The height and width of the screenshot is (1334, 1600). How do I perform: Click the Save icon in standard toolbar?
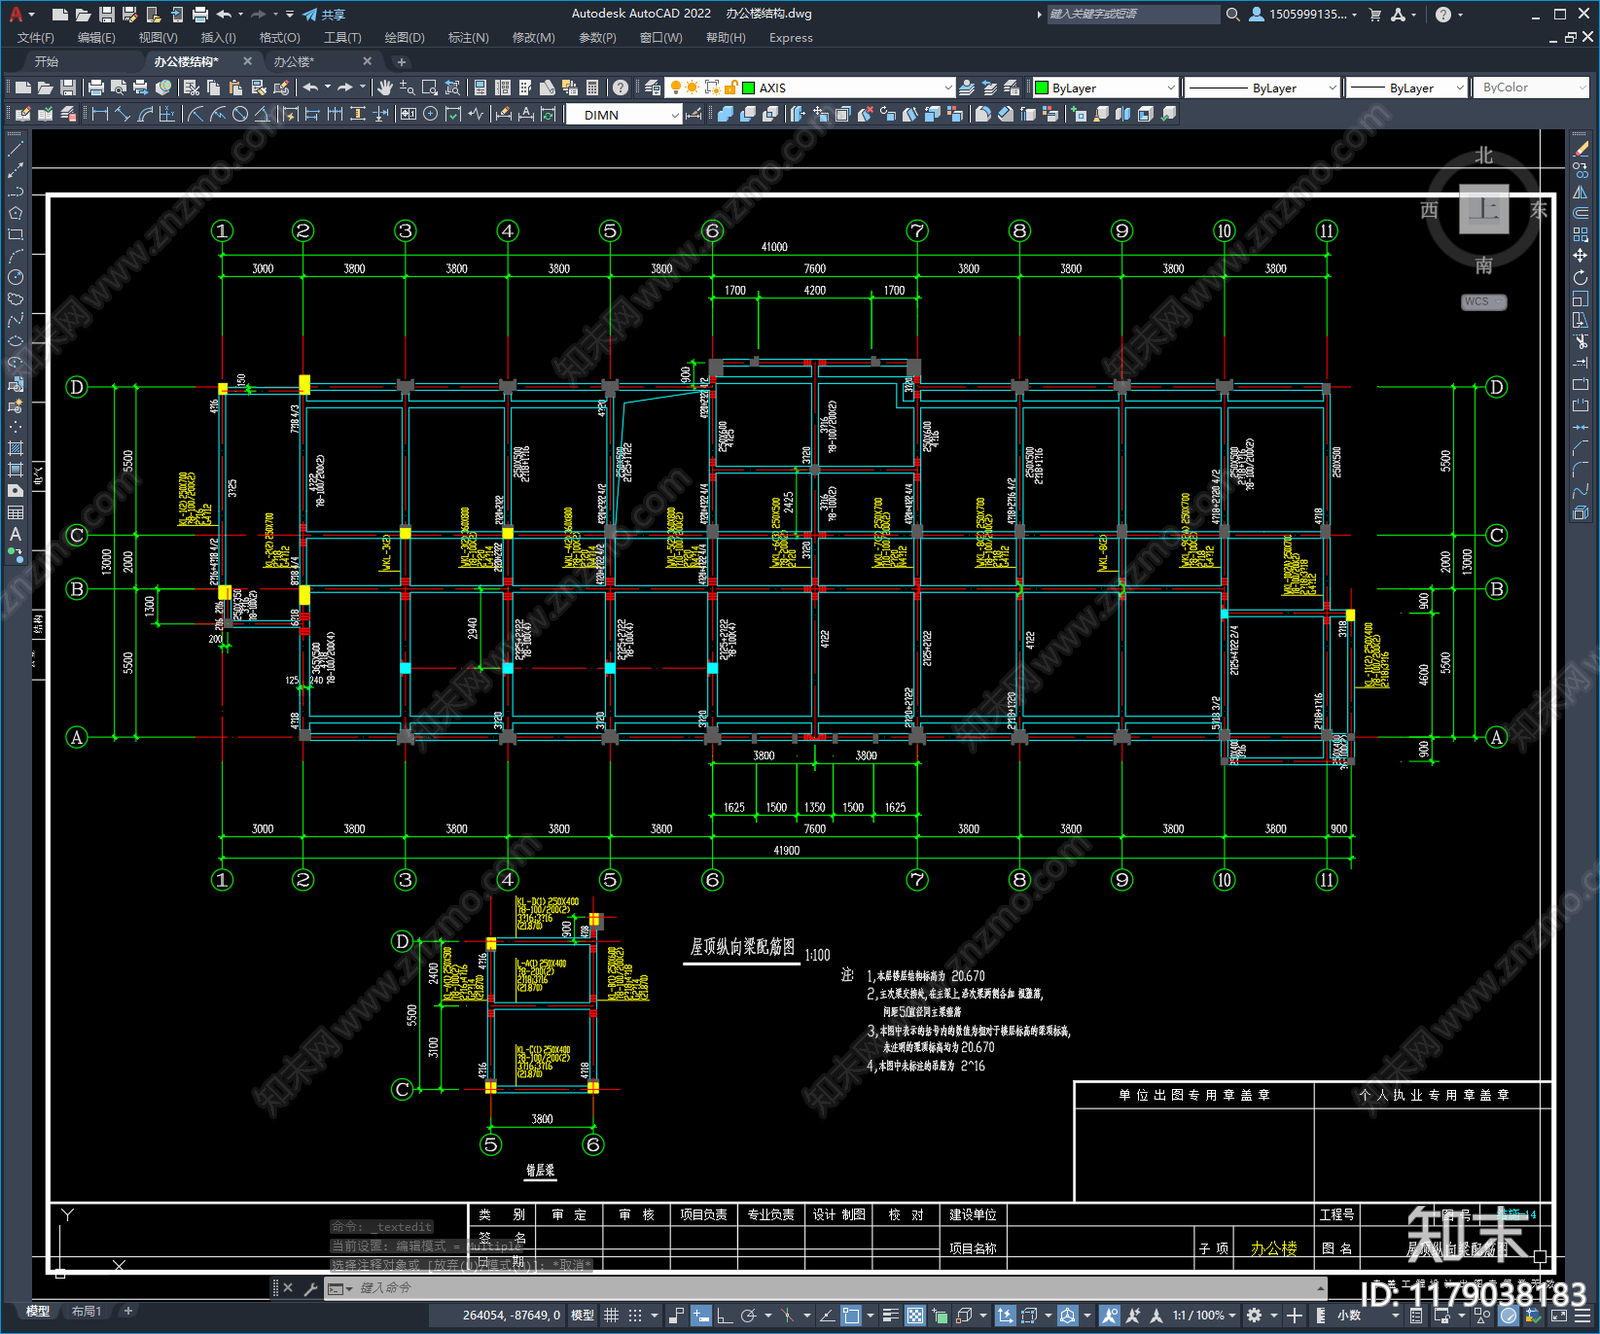click(x=67, y=88)
